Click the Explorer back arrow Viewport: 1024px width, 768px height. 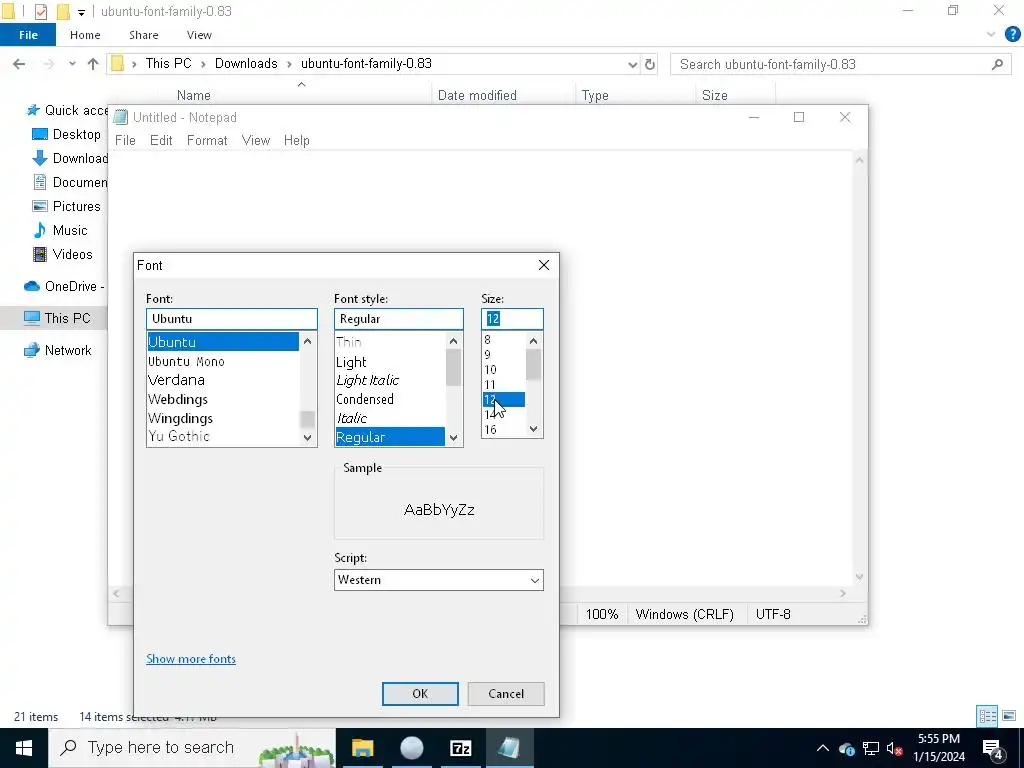coord(19,64)
